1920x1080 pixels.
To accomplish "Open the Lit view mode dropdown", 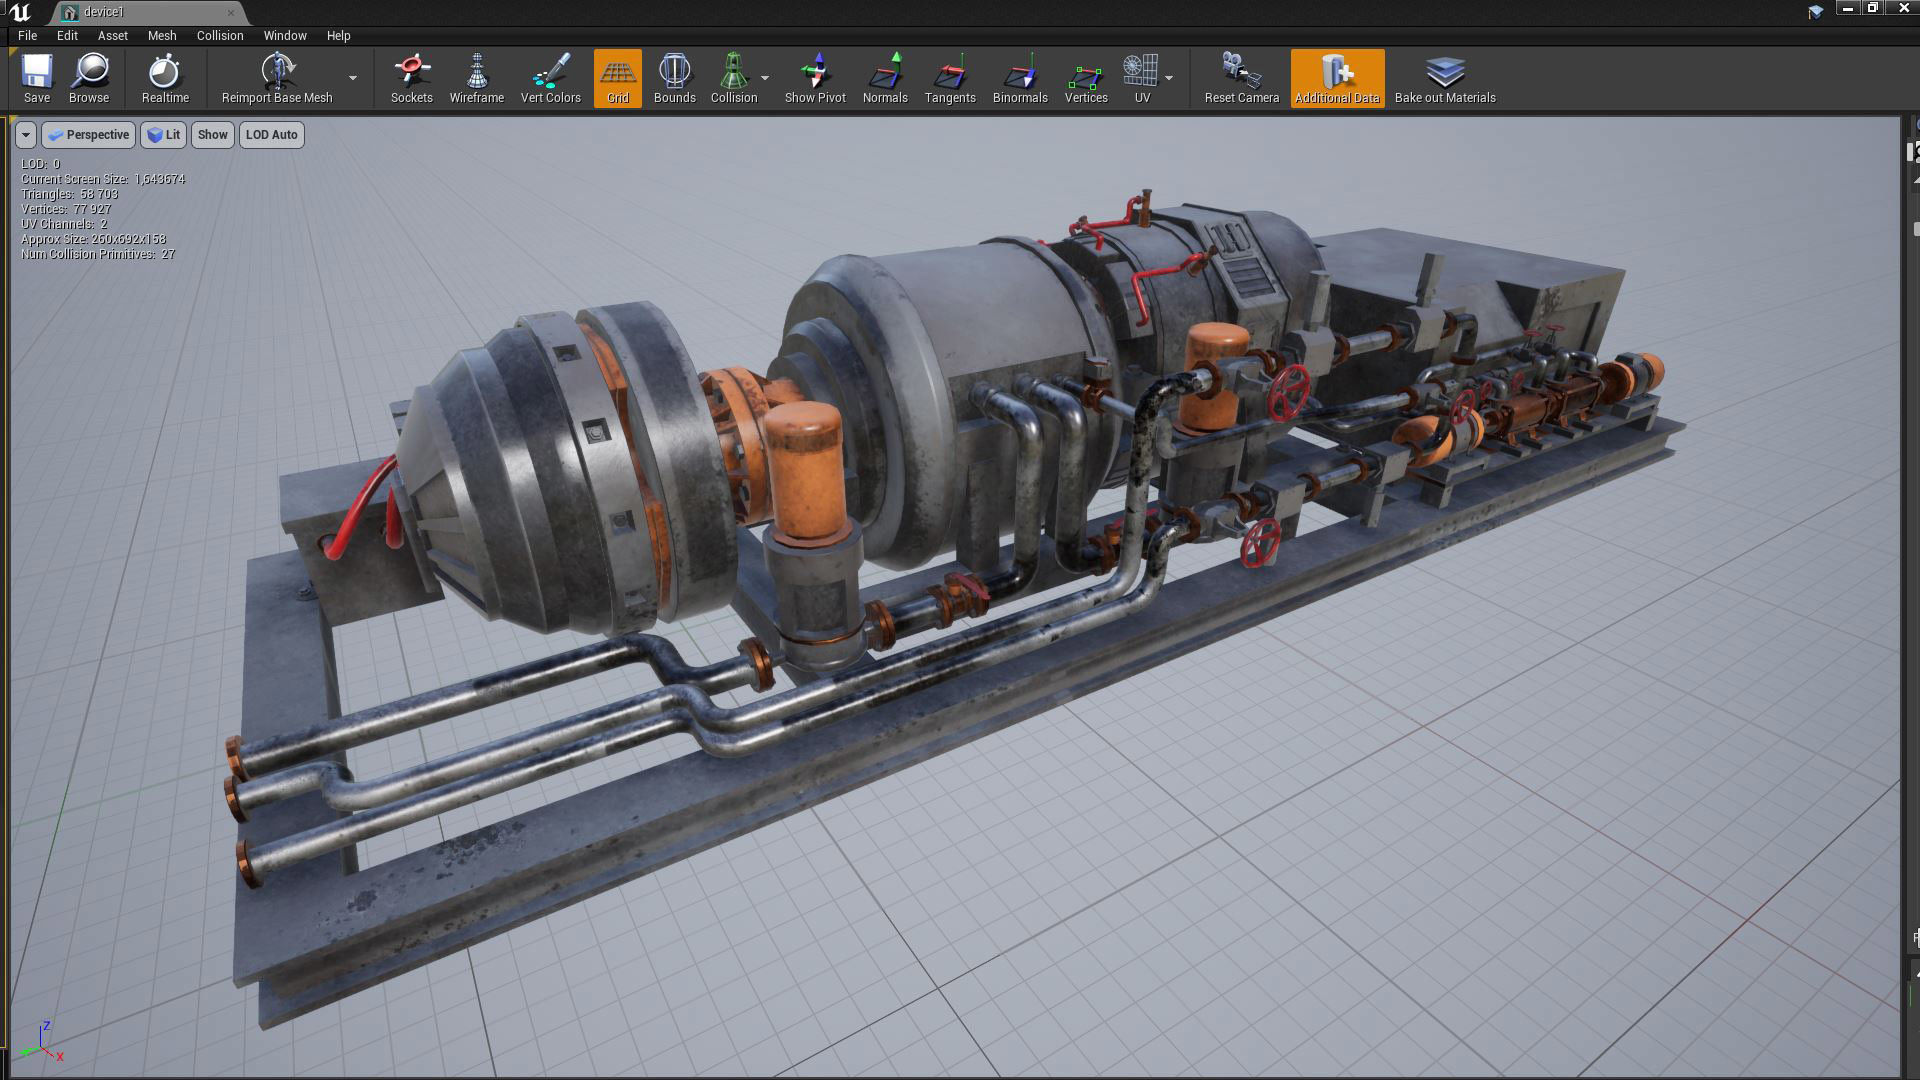I will coord(163,135).
